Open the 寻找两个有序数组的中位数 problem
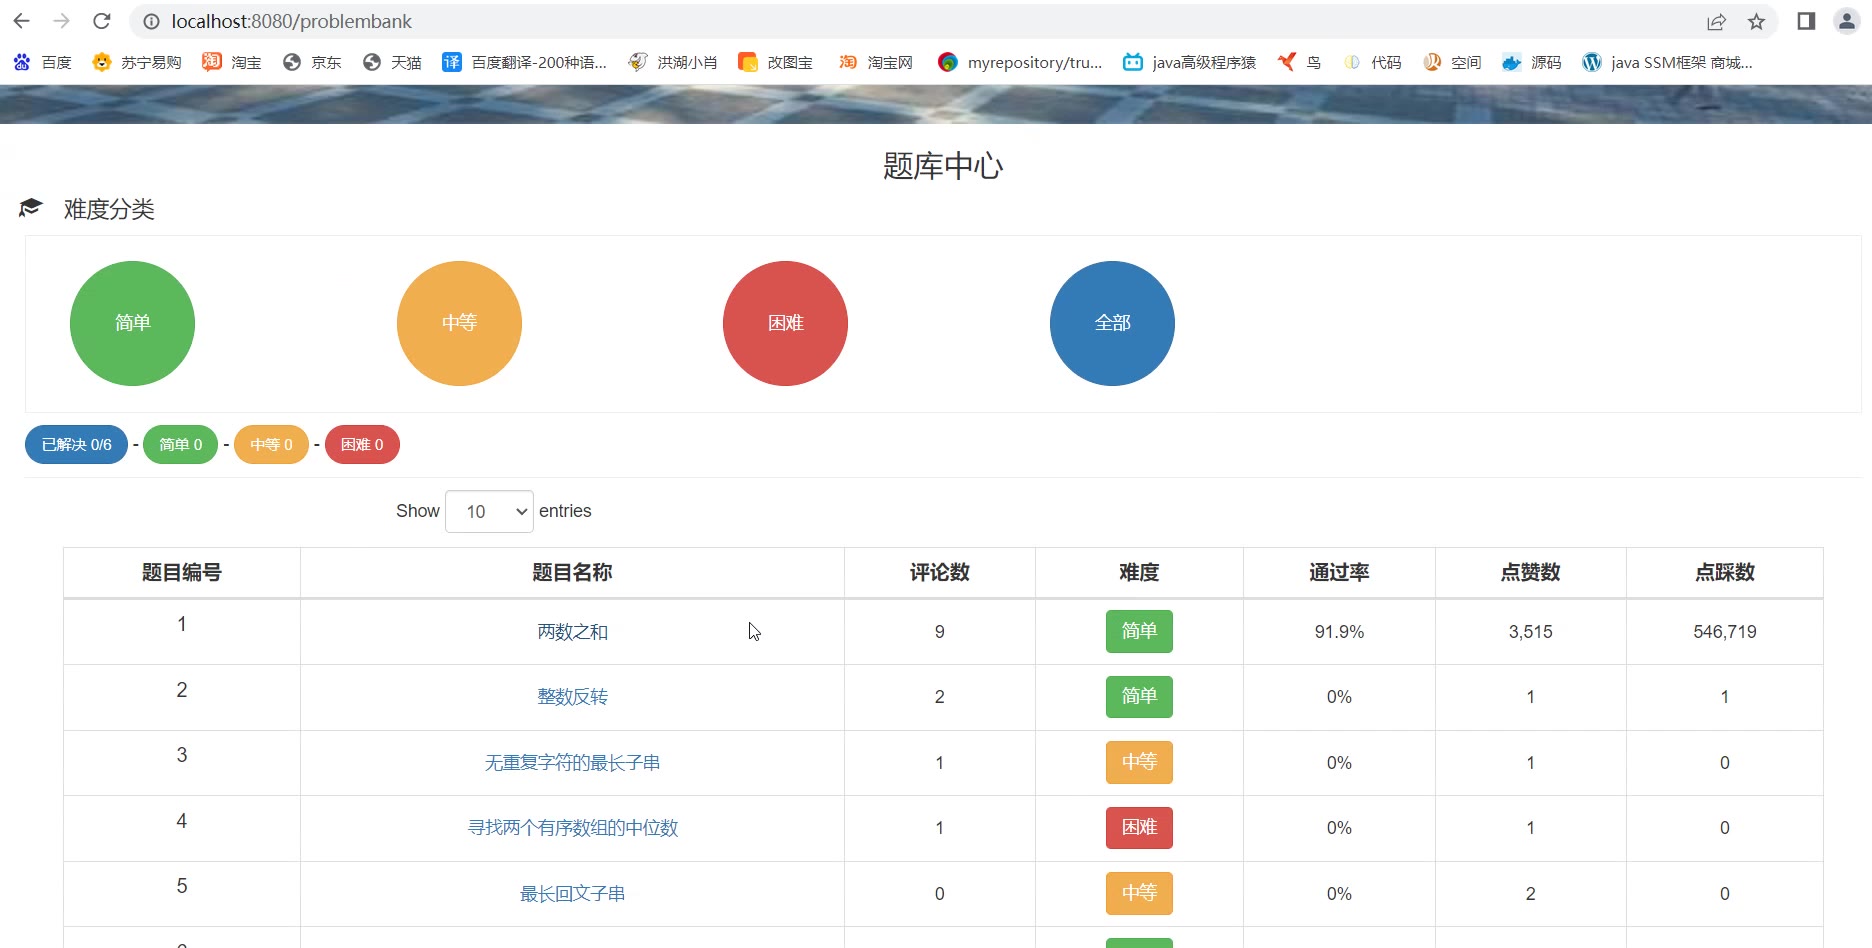The image size is (1872, 948). point(572,828)
